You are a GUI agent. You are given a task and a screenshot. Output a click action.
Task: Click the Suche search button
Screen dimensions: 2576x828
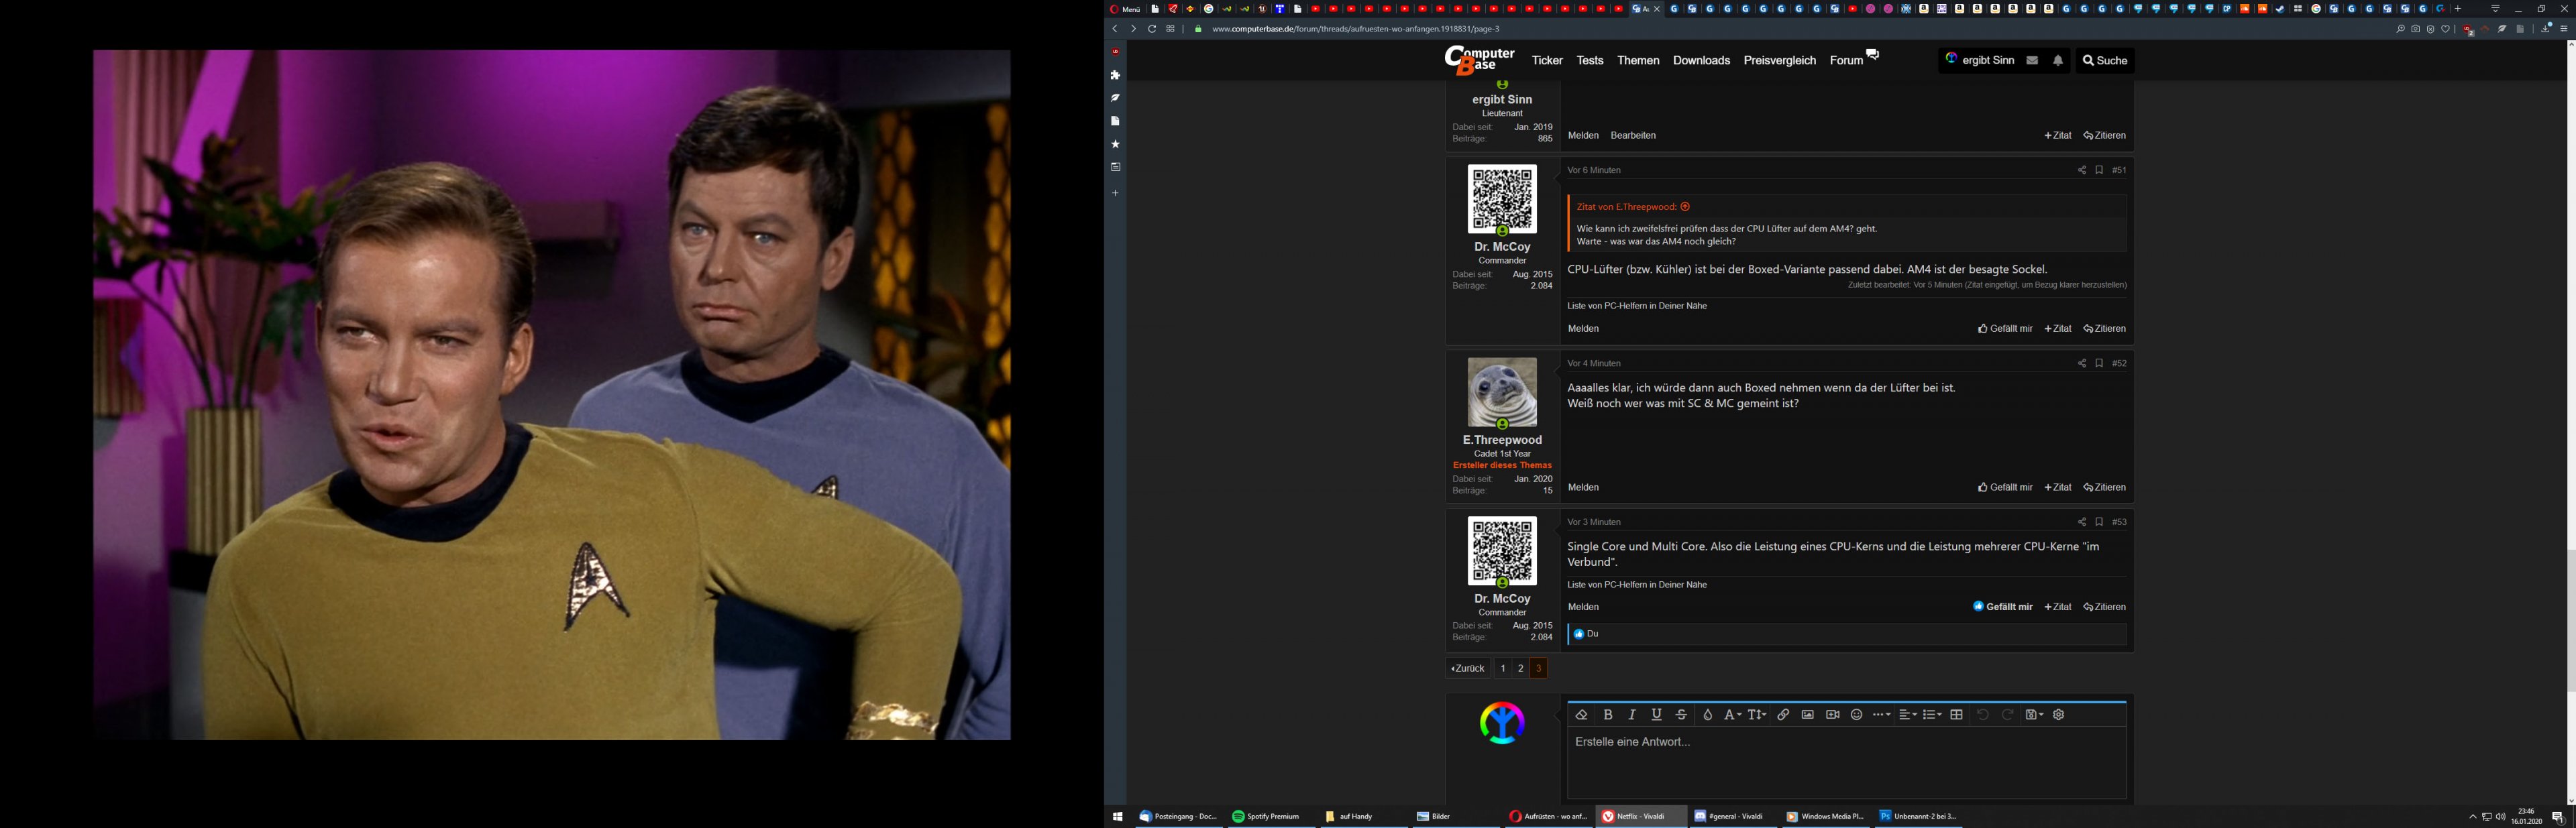coord(2104,61)
